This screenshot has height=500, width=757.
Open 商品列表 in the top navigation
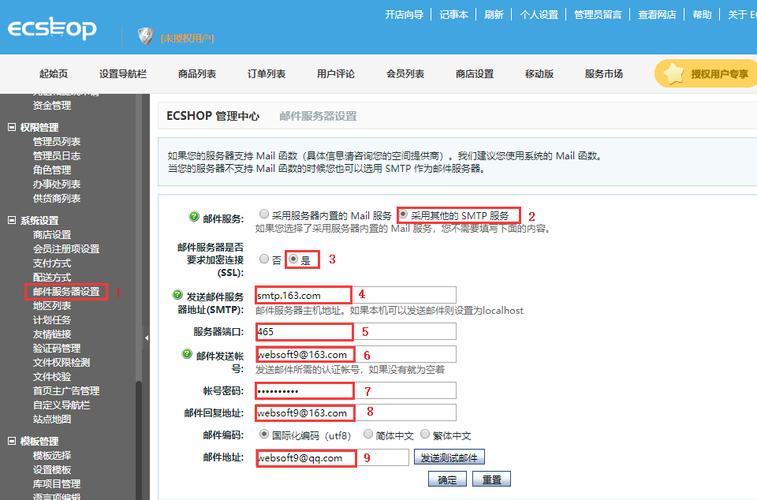pos(197,74)
